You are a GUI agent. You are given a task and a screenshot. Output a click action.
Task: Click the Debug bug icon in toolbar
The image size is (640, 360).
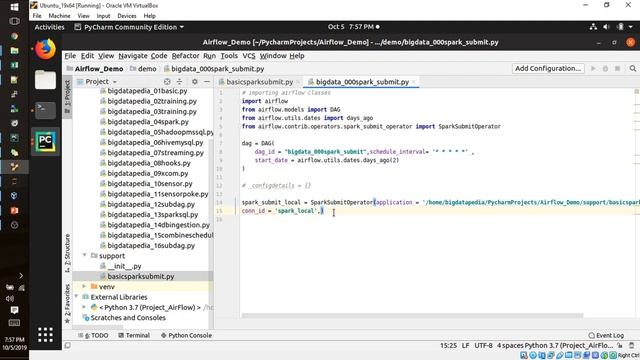(605, 69)
